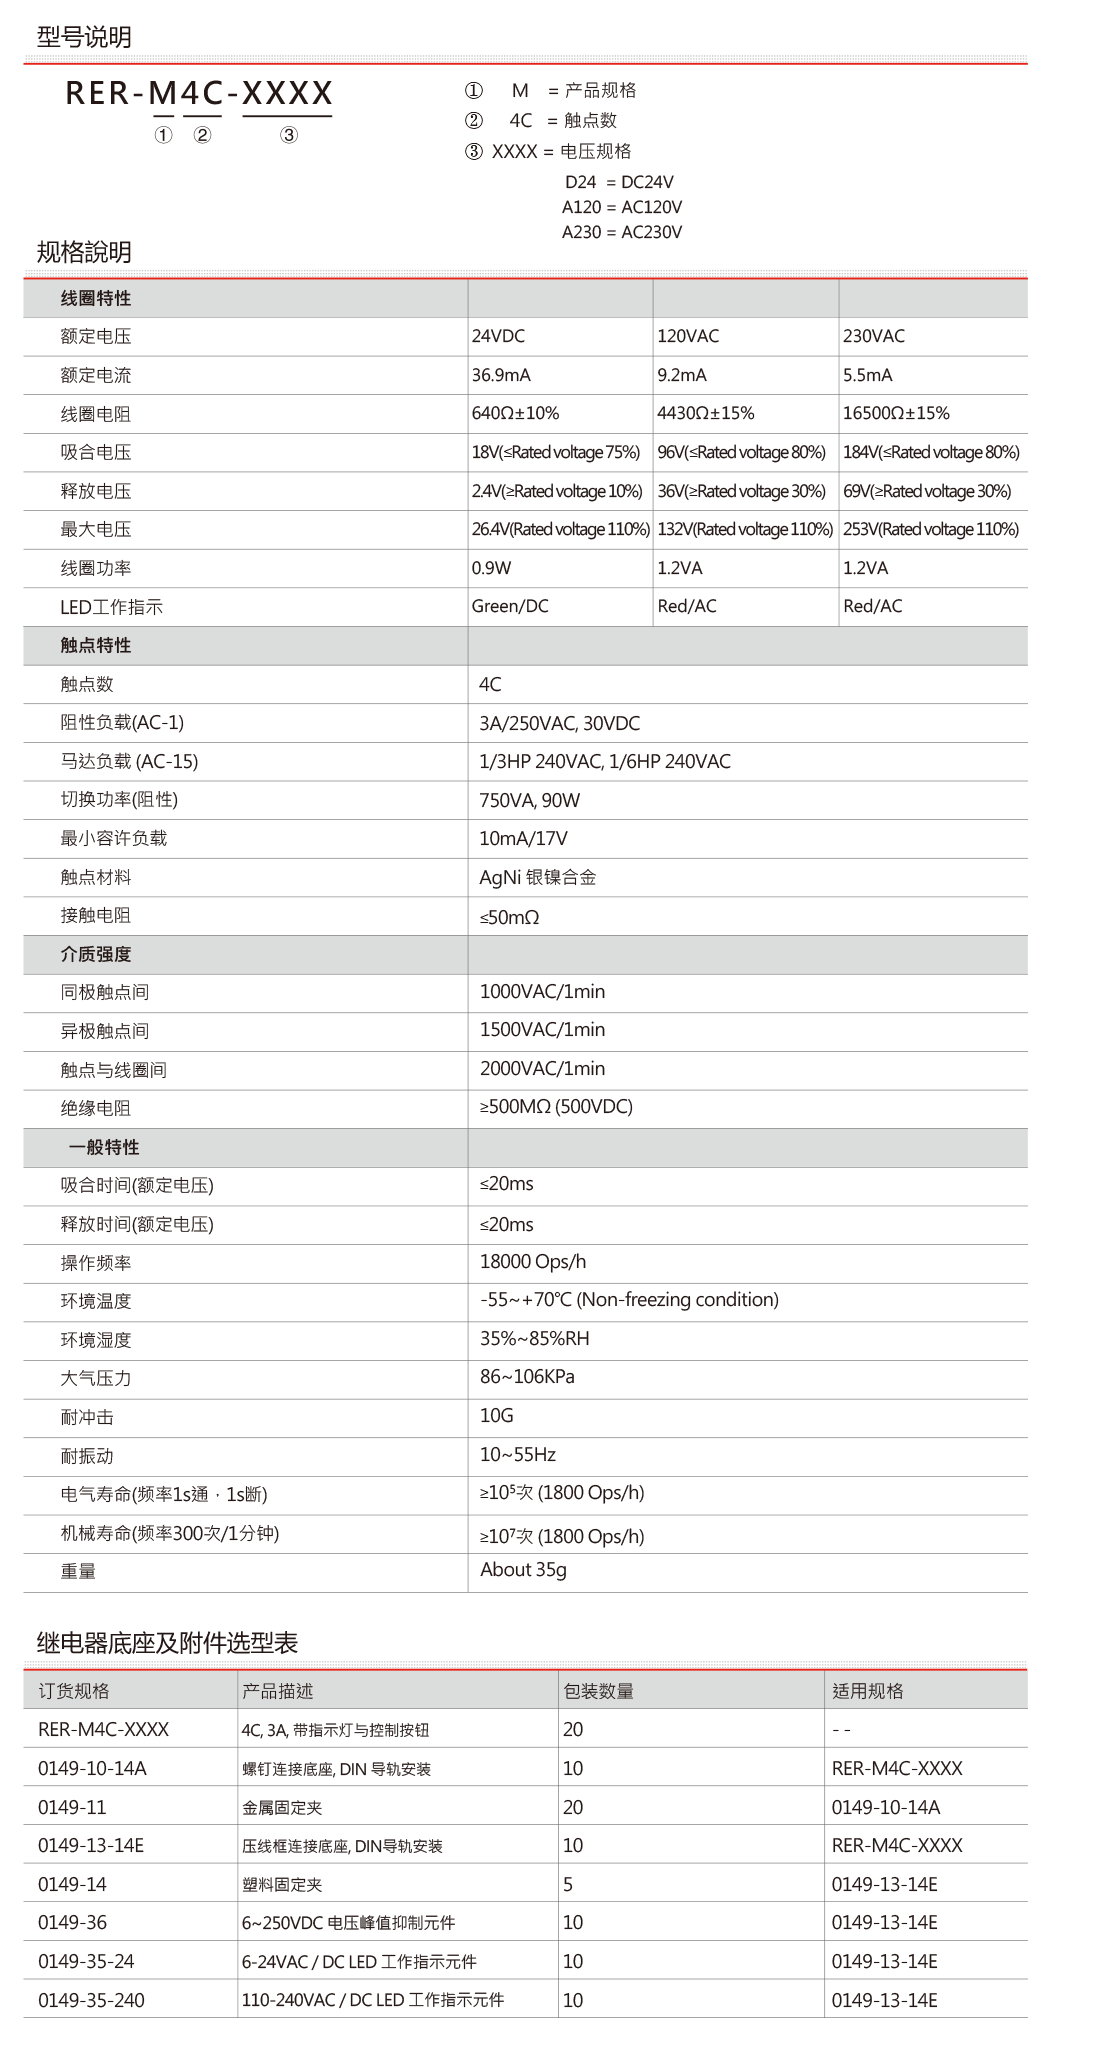This screenshot has width=1098, height=2050.
Task: Select the '750VA, 90W' switching power value
Action: tap(530, 800)
